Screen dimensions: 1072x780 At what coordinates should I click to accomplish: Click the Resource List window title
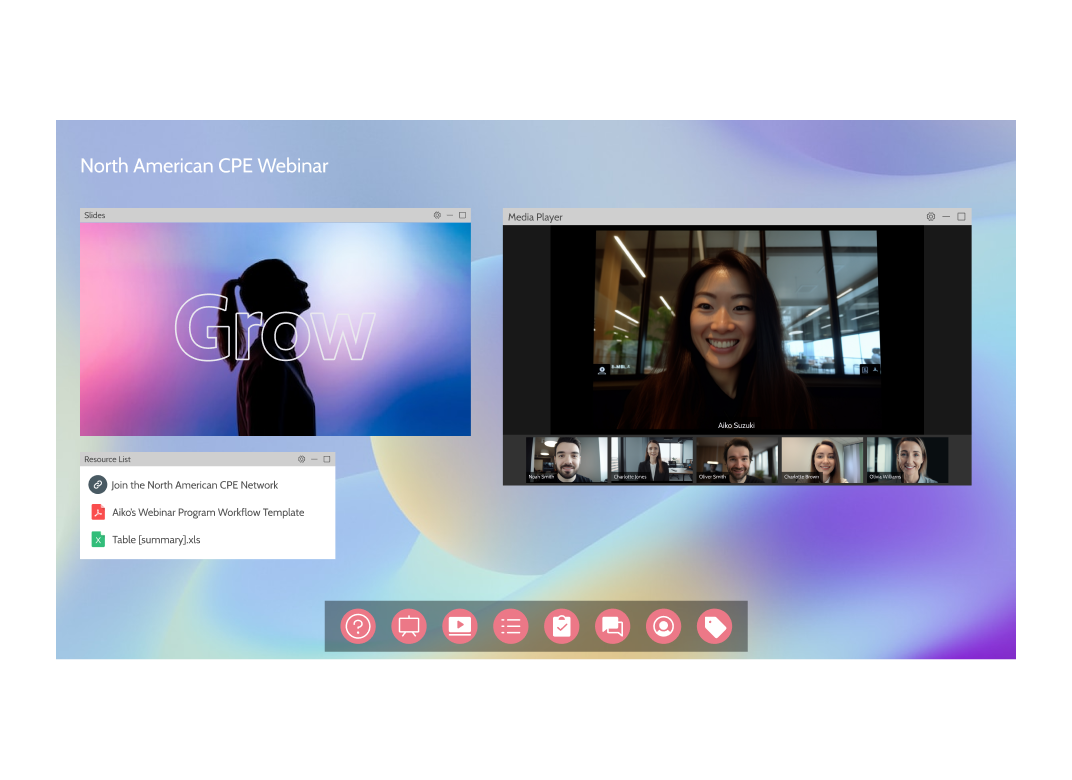pyautogui.click(x=107, y=459)
